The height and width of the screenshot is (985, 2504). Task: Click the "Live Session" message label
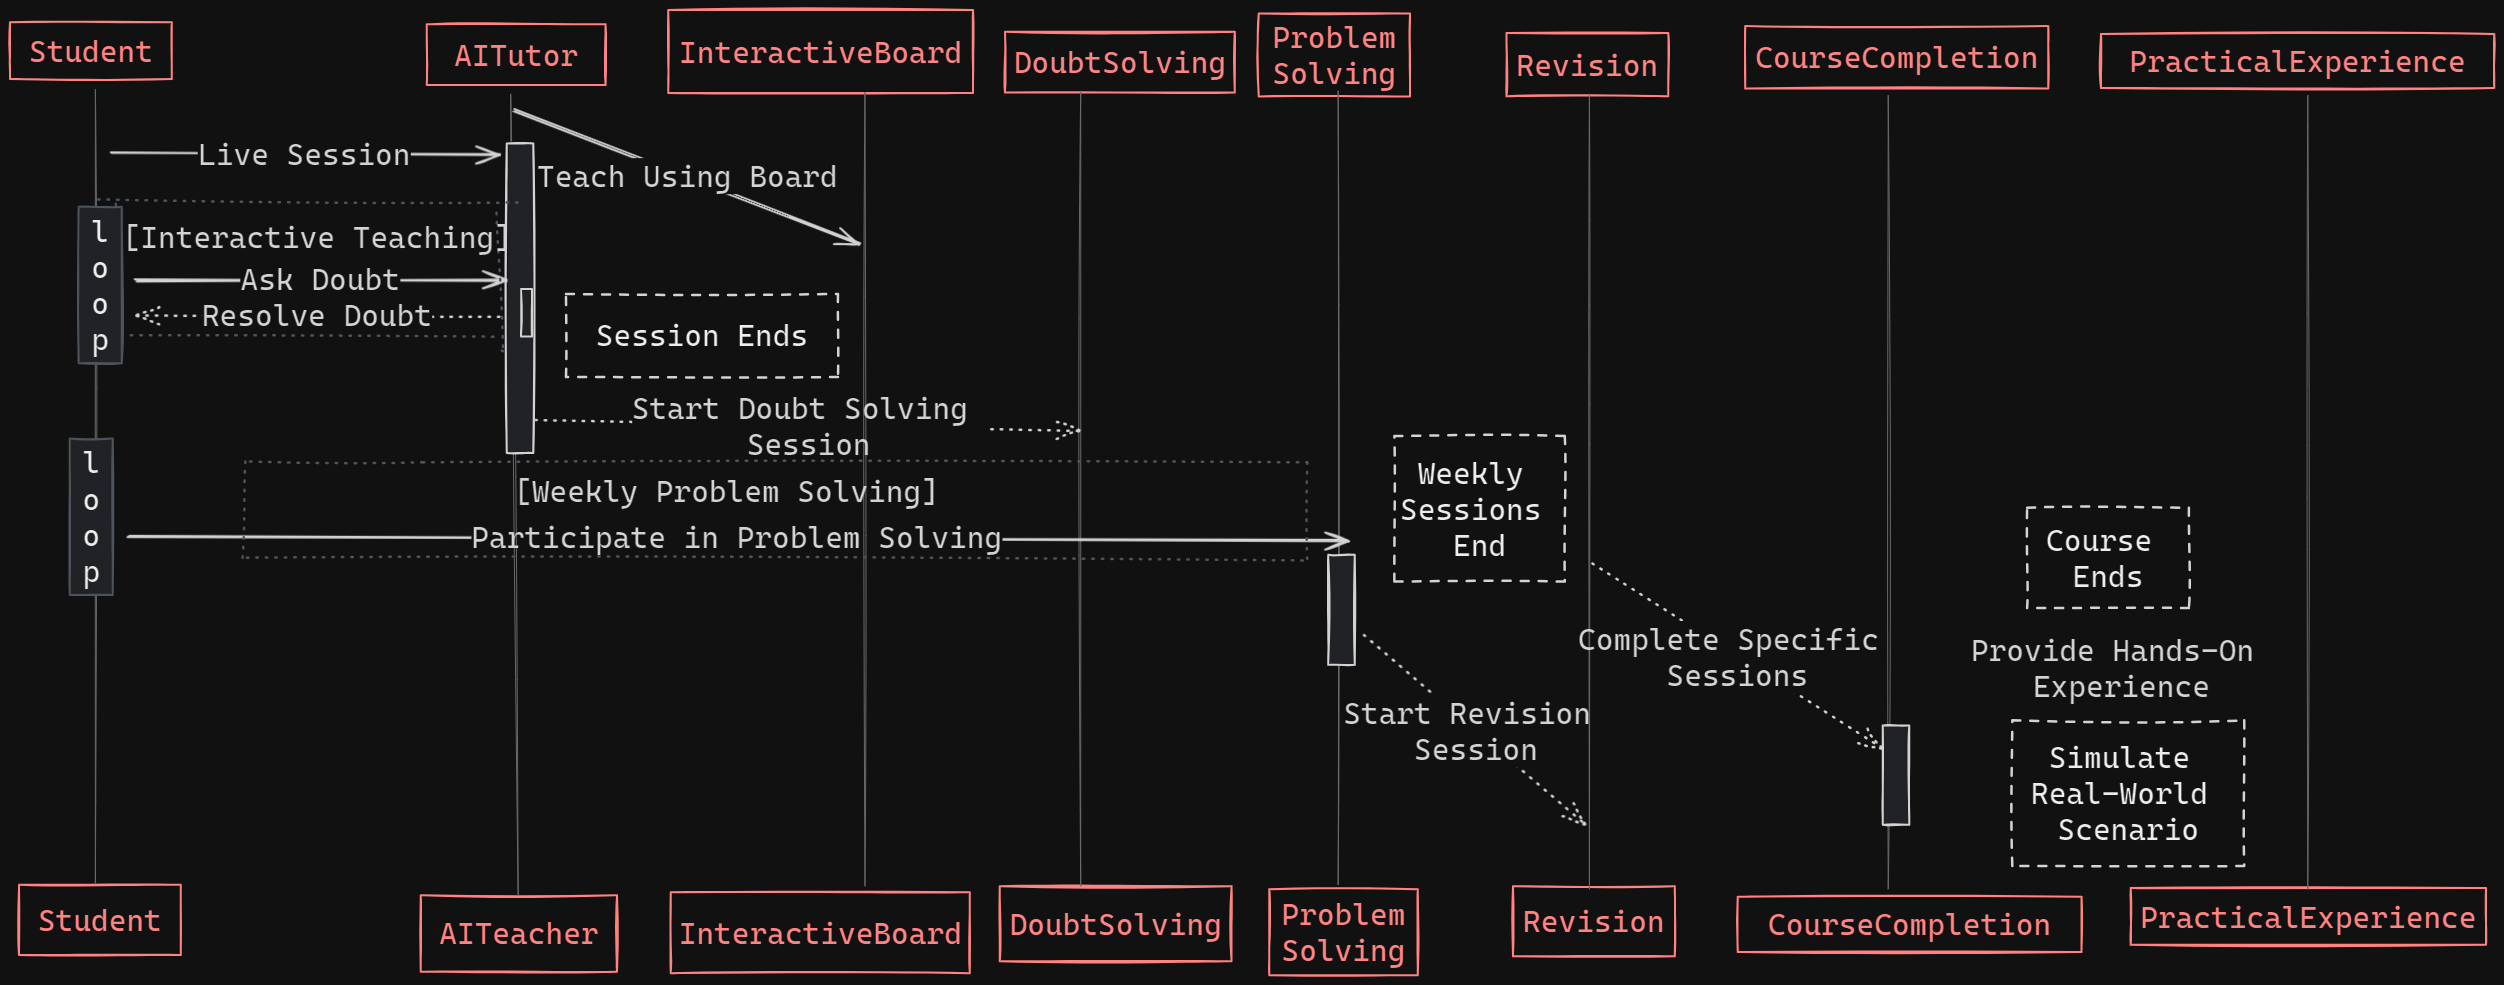coord(304,155)
